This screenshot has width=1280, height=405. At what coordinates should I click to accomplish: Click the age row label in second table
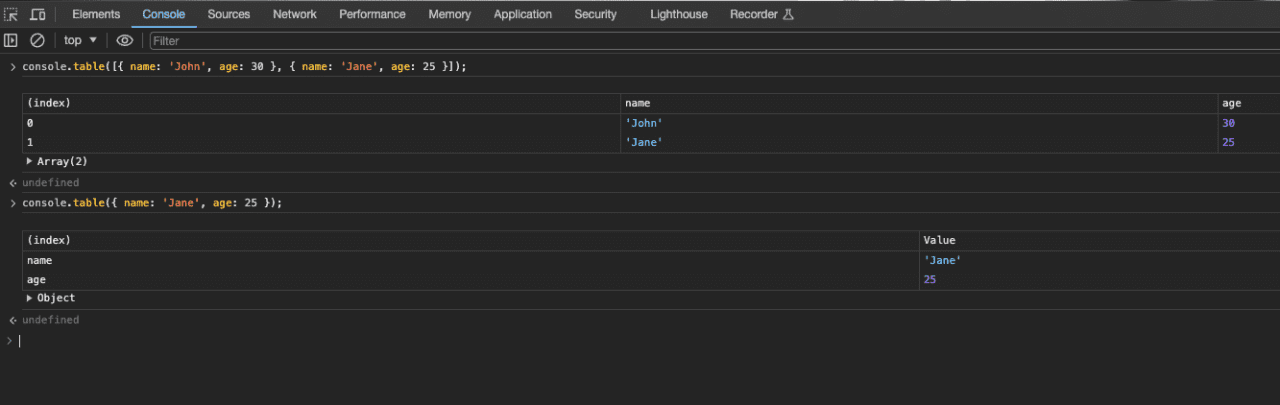click(36, 279)
